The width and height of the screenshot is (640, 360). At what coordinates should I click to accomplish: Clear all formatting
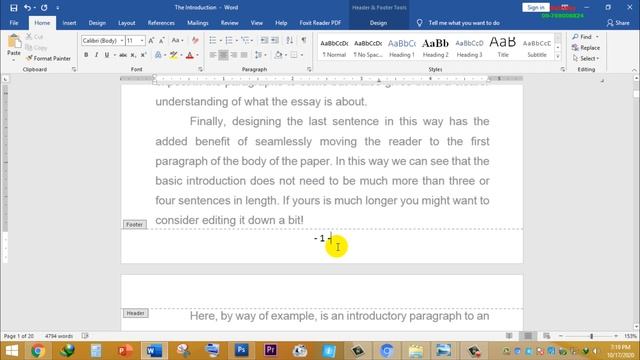(x=195, y=40)
